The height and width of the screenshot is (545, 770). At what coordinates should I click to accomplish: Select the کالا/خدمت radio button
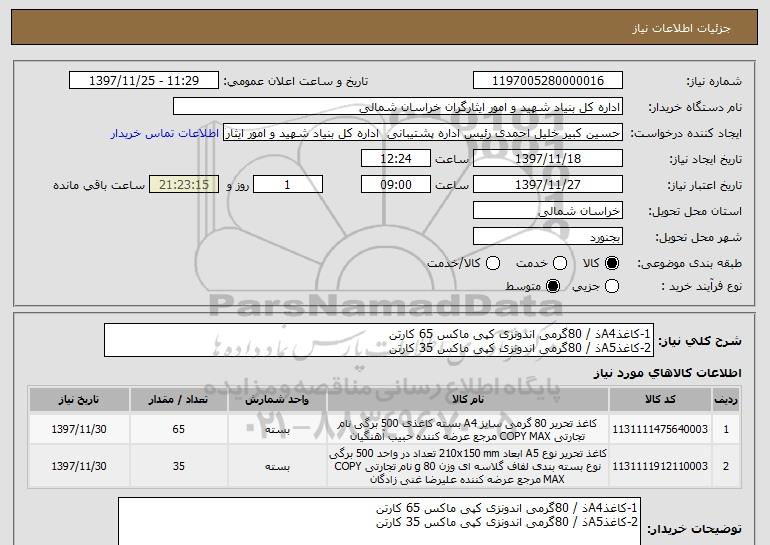(x=493, y=263)
